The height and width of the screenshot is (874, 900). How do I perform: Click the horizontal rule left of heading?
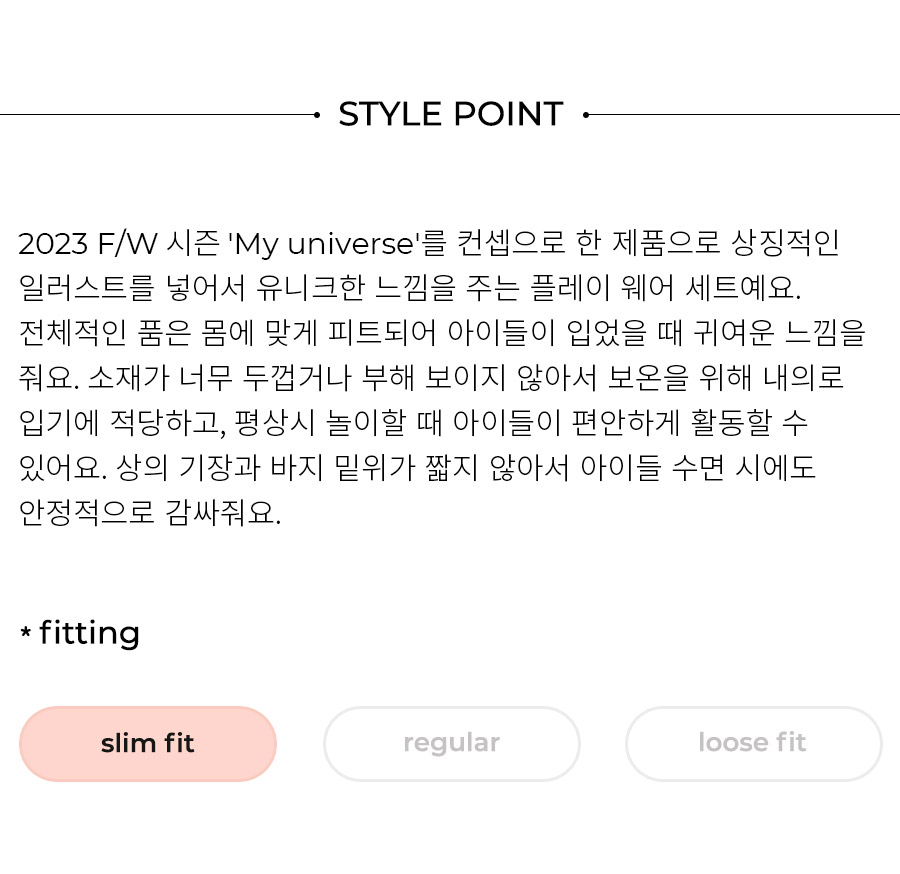click(x=157, y=115)
